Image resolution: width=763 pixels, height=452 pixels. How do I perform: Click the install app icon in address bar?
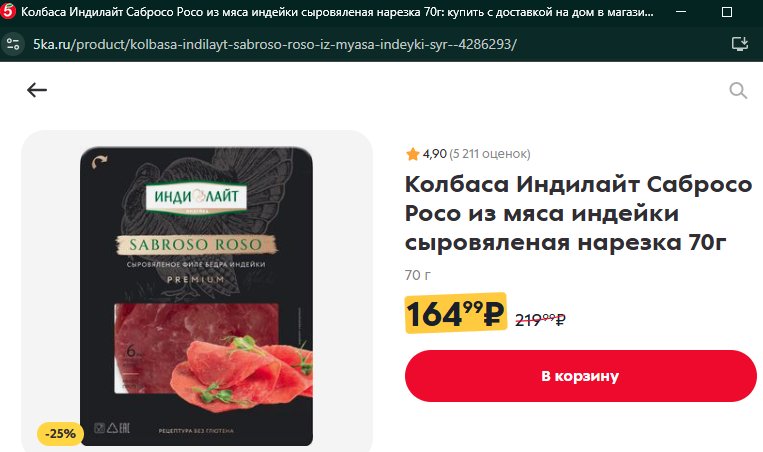740,44
